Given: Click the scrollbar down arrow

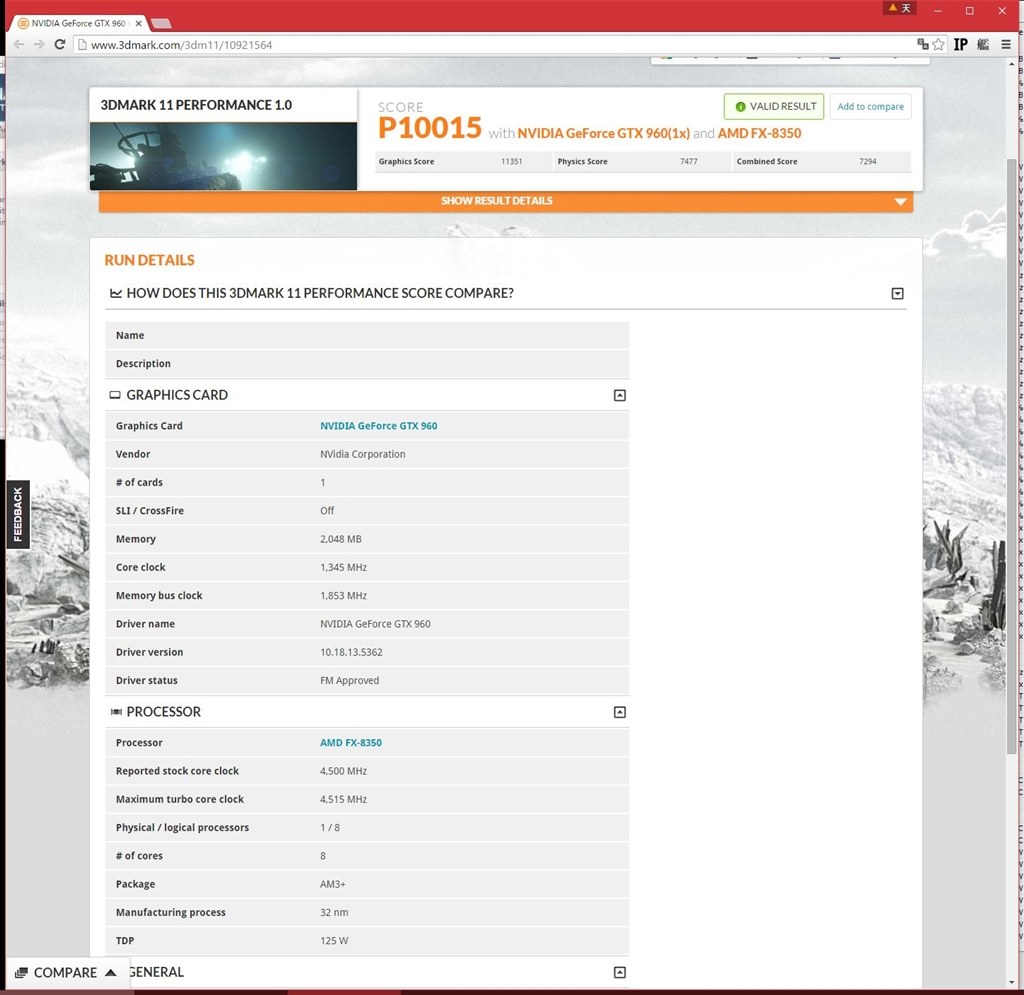Looking at the screenshot, I should click(x=1012, y=983).
